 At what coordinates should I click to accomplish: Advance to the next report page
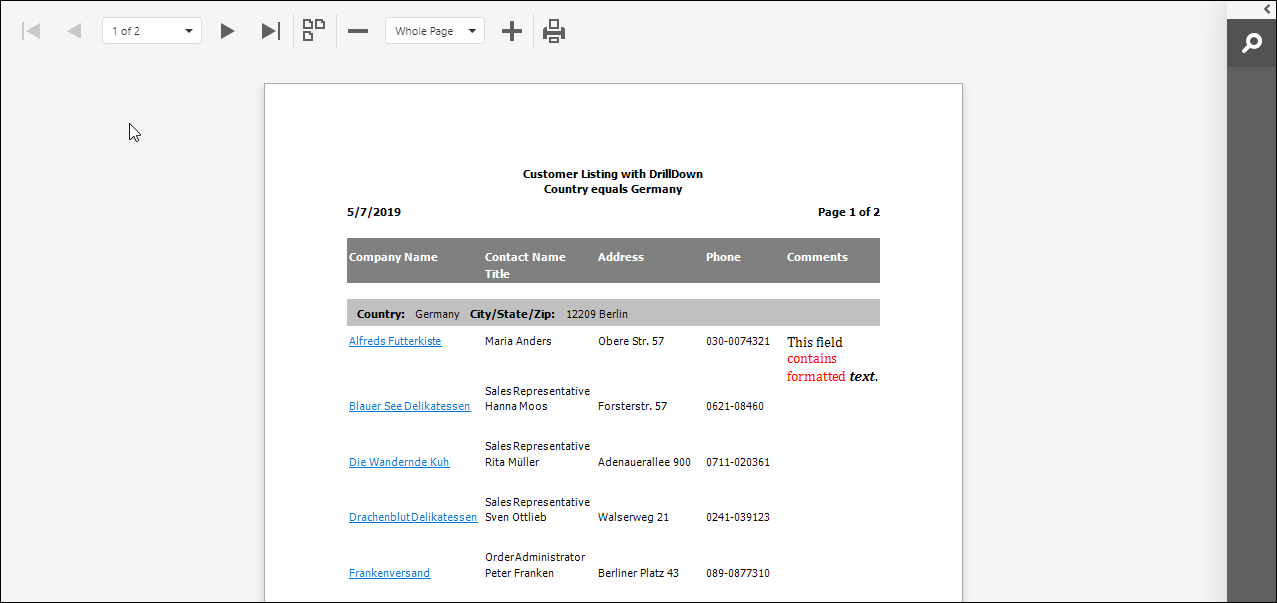[x=227, y=31]
